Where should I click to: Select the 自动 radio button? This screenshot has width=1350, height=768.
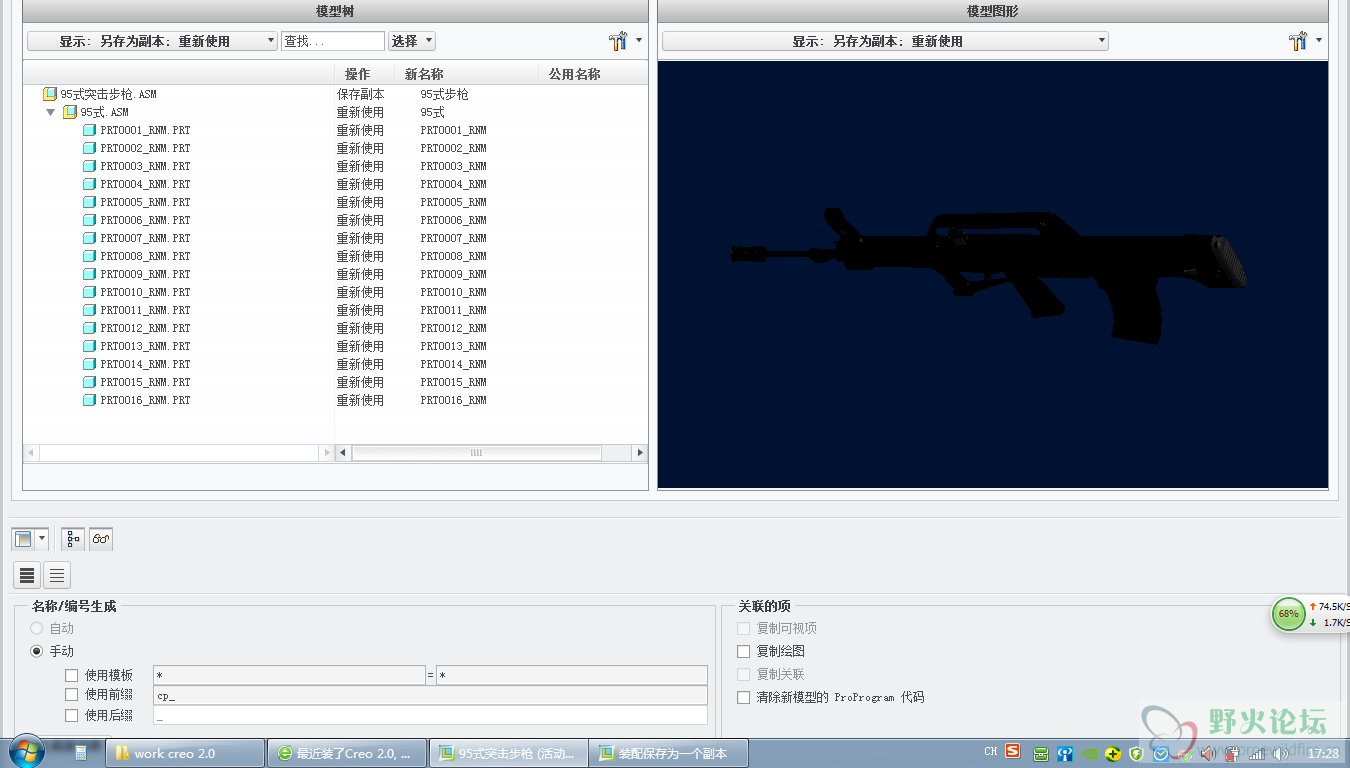37,628
